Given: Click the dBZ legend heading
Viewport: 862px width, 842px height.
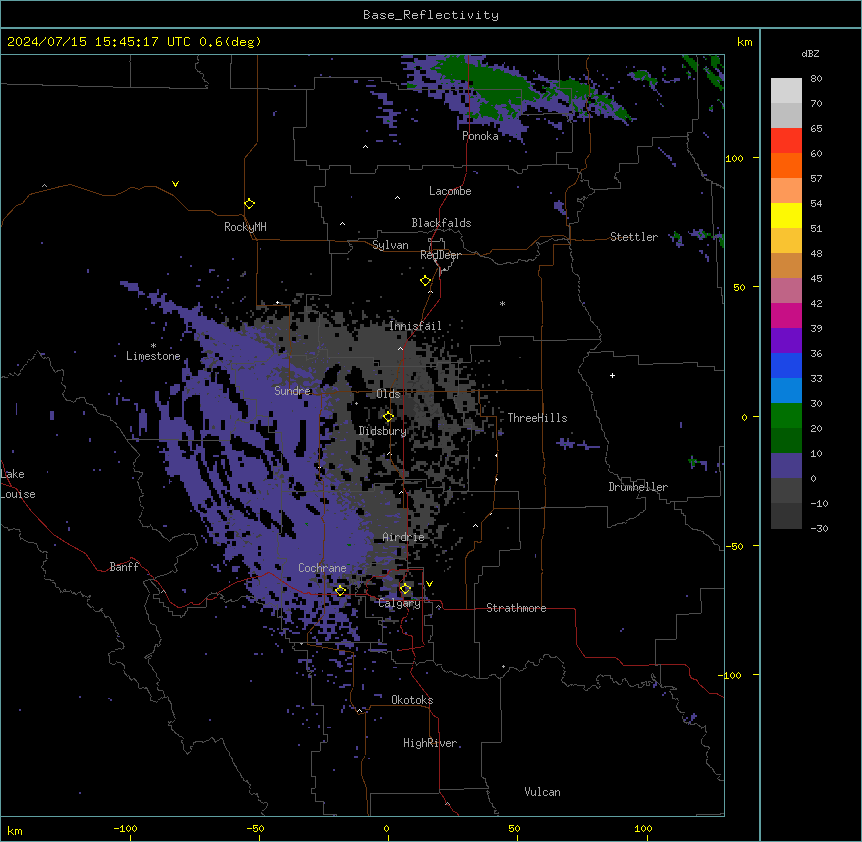Looking at the screenshot, I should (810, 54).
